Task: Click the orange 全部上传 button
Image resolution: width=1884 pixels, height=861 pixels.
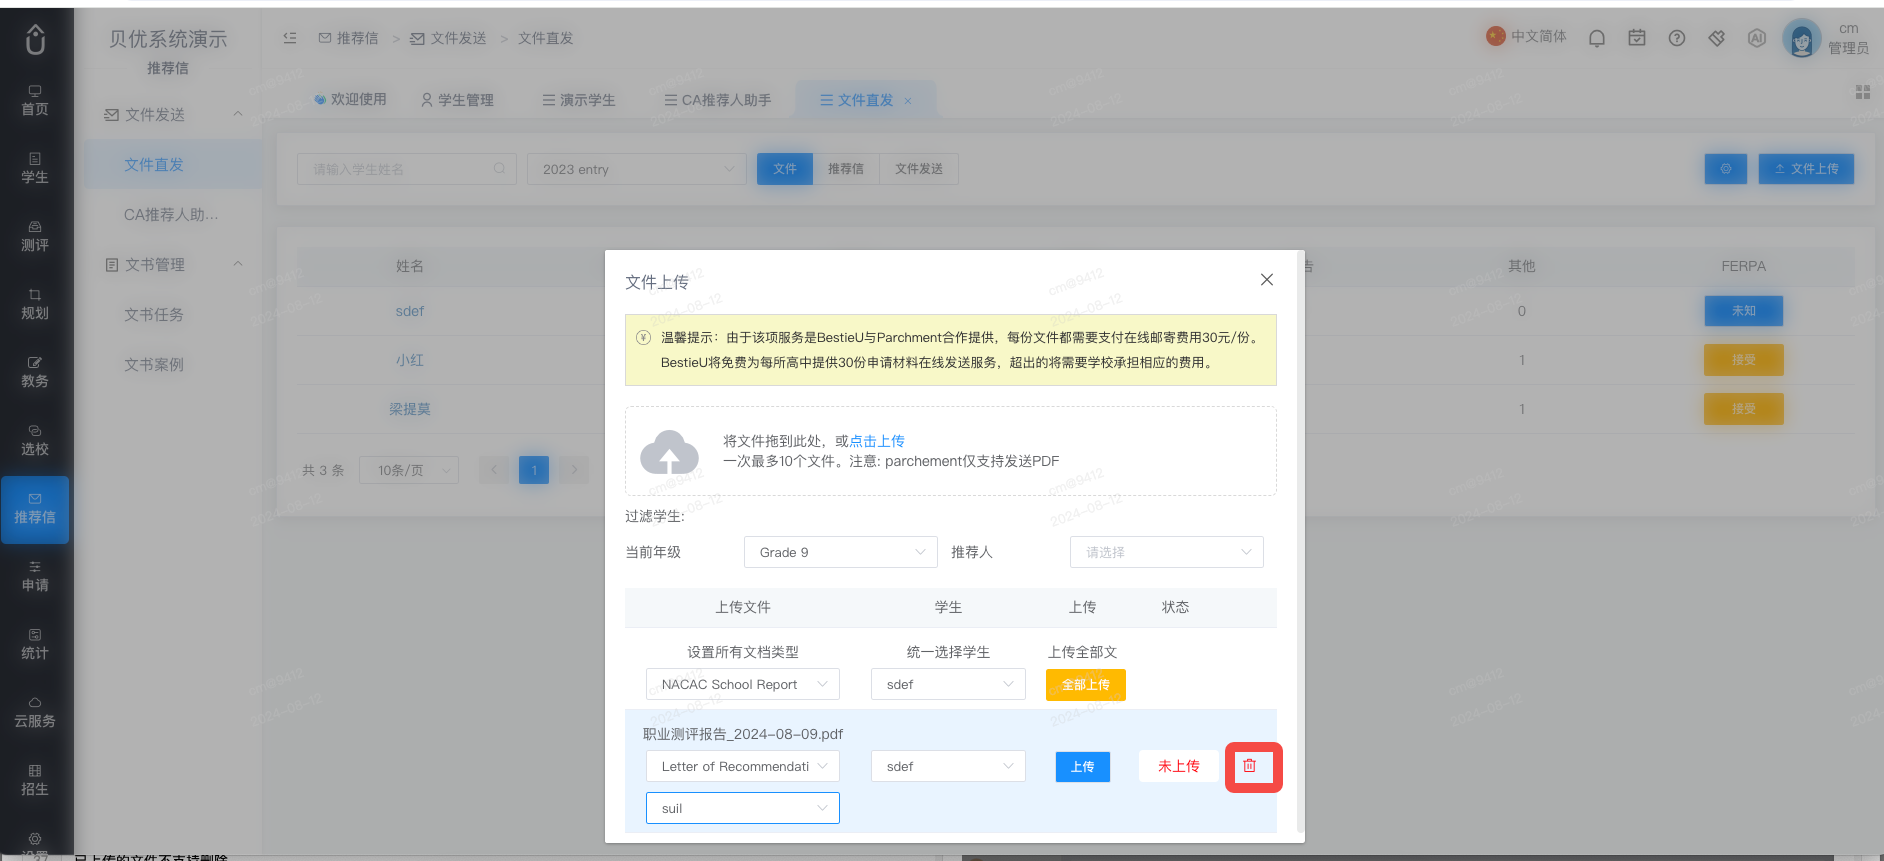Action: click(x=1085, y=685)
